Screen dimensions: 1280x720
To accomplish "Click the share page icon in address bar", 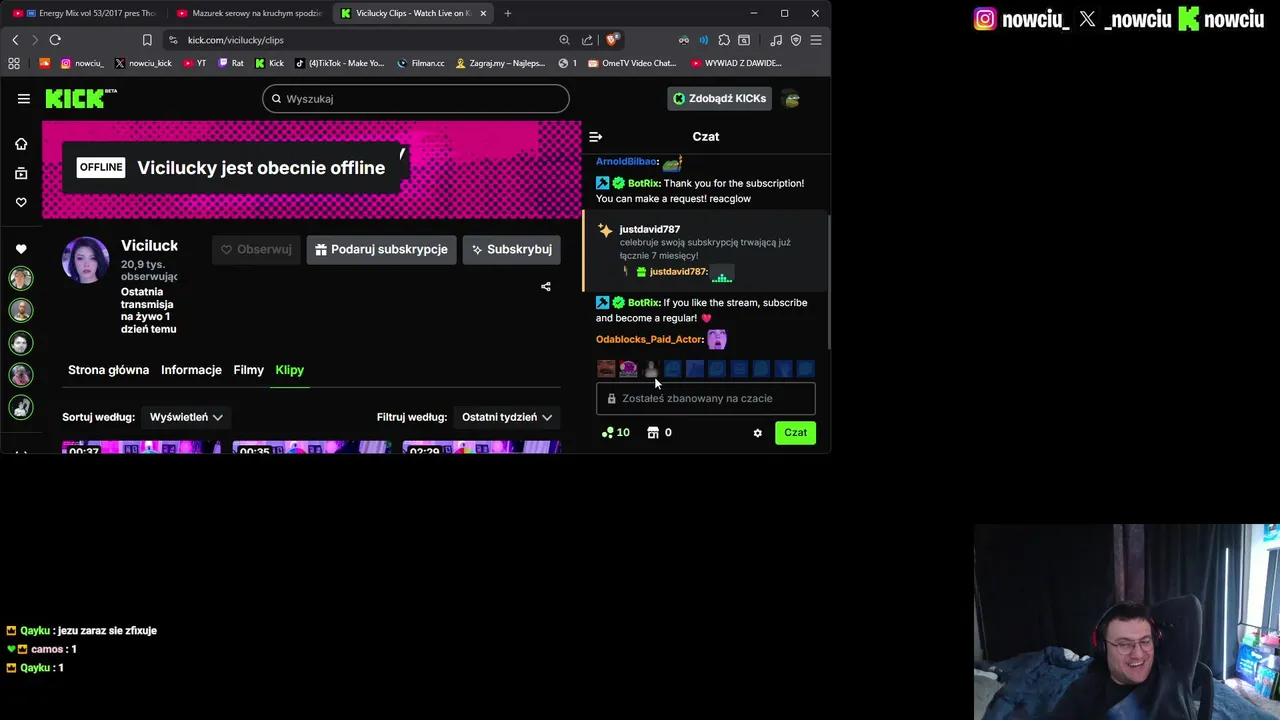I will coord(587,40).
